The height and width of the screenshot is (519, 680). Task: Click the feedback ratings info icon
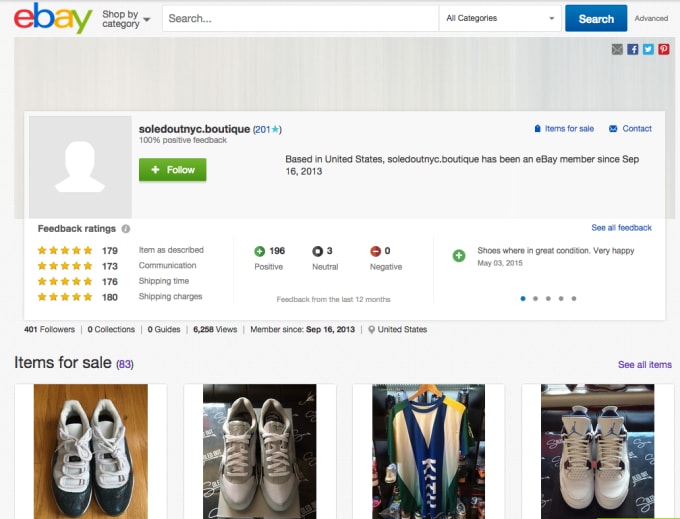[x=126, y=228]
